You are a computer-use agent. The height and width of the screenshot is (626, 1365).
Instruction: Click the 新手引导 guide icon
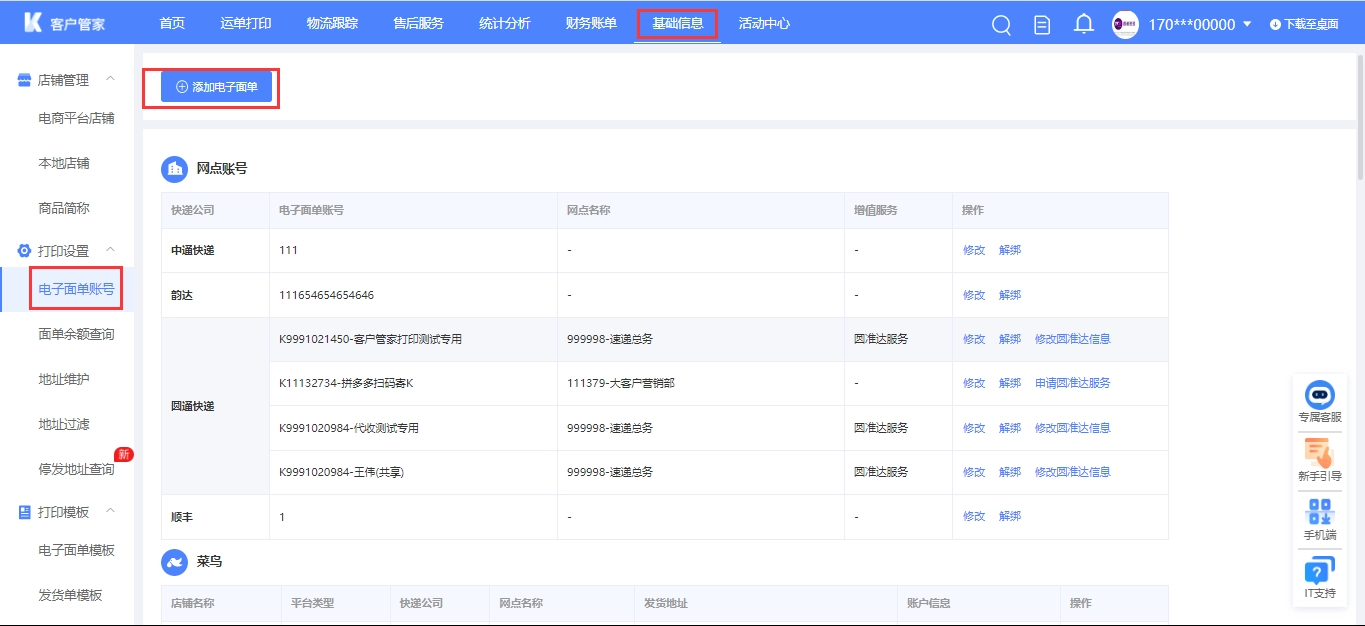[x=1320, y=454]
